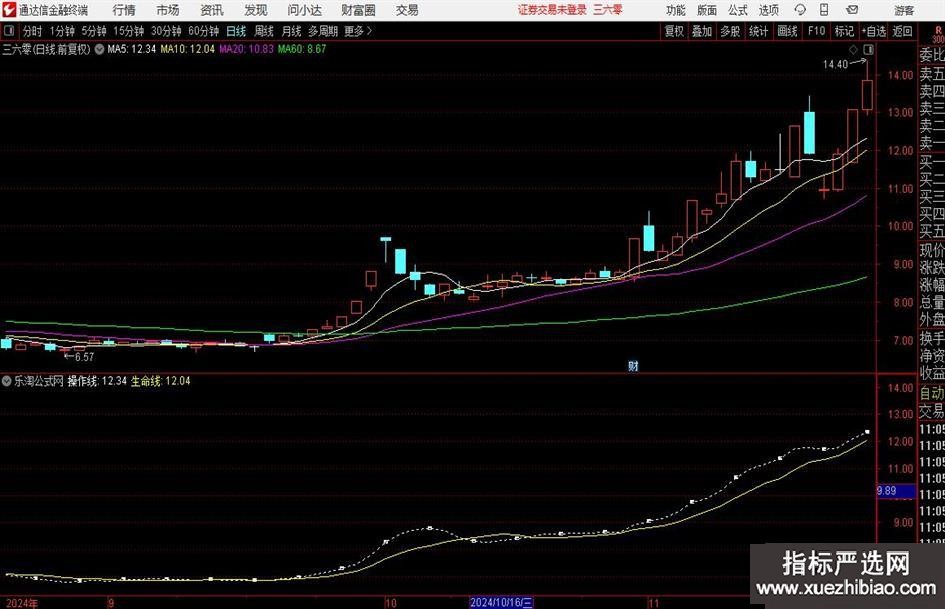Switch to 1分钟 period tab
Image resolution: width=945 pixels, height=609 pixels.
coord(62,31)
